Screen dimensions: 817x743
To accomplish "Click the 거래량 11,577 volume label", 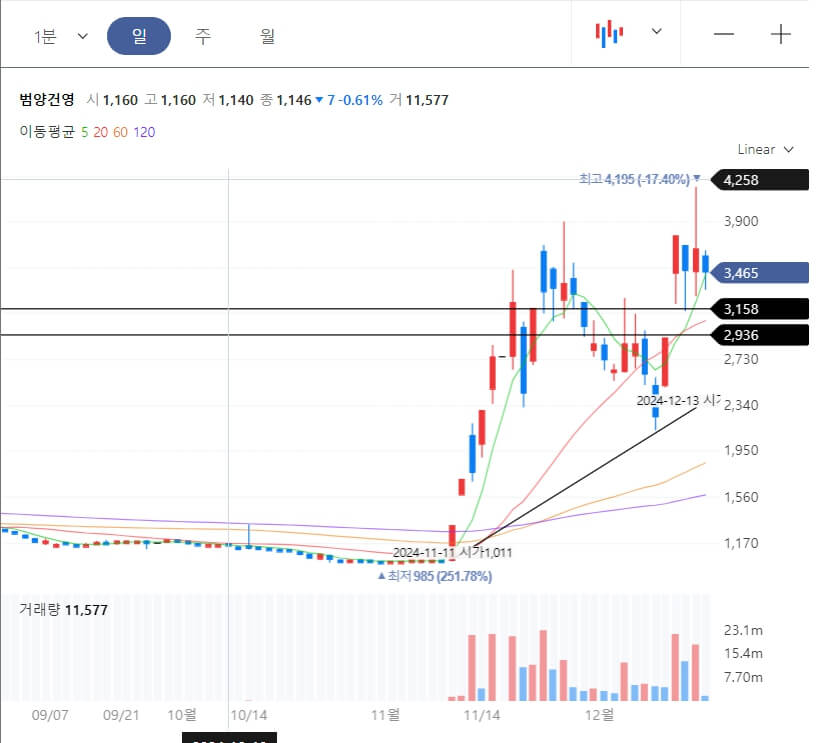I will pyautogui.click(x=64, y=610).
